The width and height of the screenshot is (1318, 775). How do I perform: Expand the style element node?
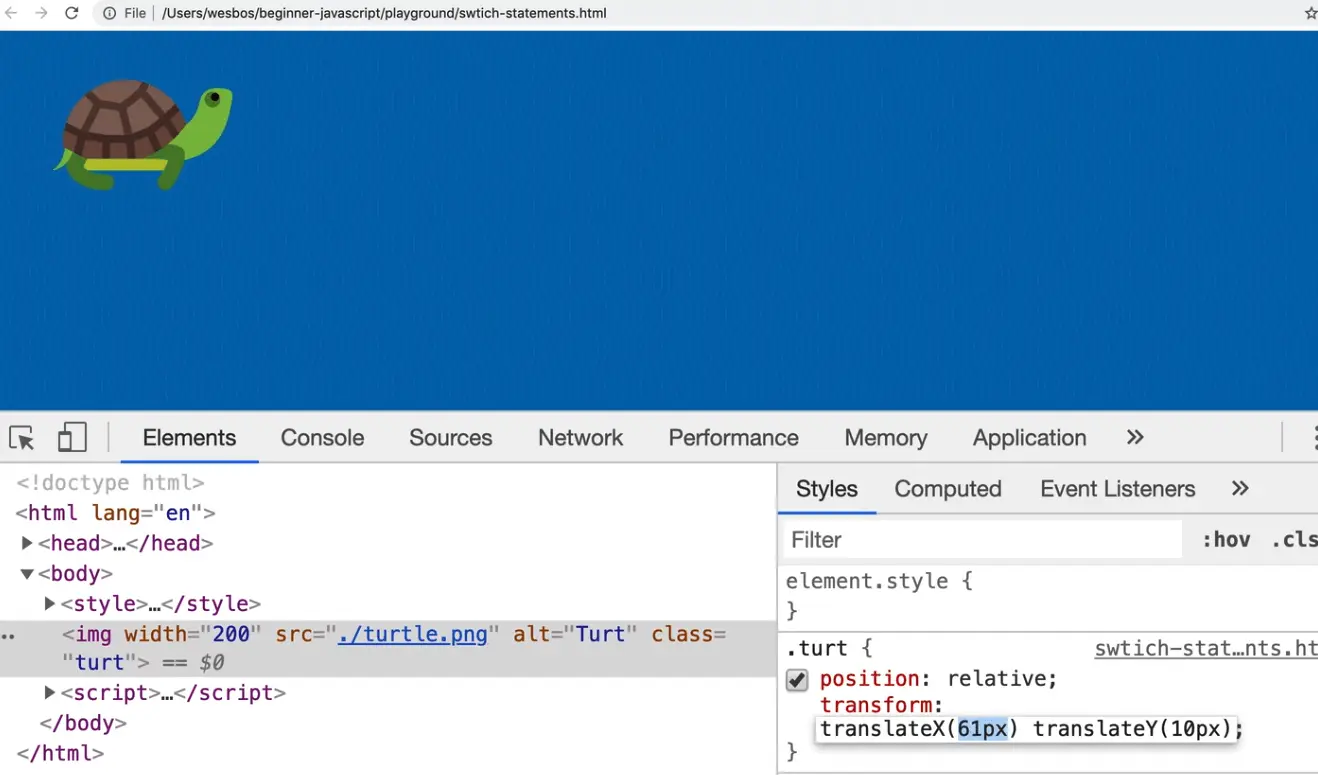50,604
